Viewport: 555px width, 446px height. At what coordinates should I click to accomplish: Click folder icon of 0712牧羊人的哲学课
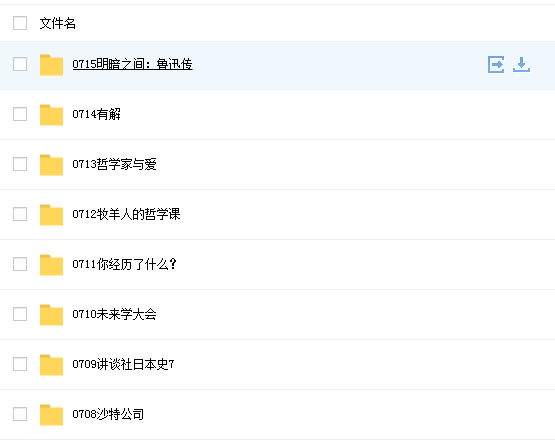(x=51, y=215)
